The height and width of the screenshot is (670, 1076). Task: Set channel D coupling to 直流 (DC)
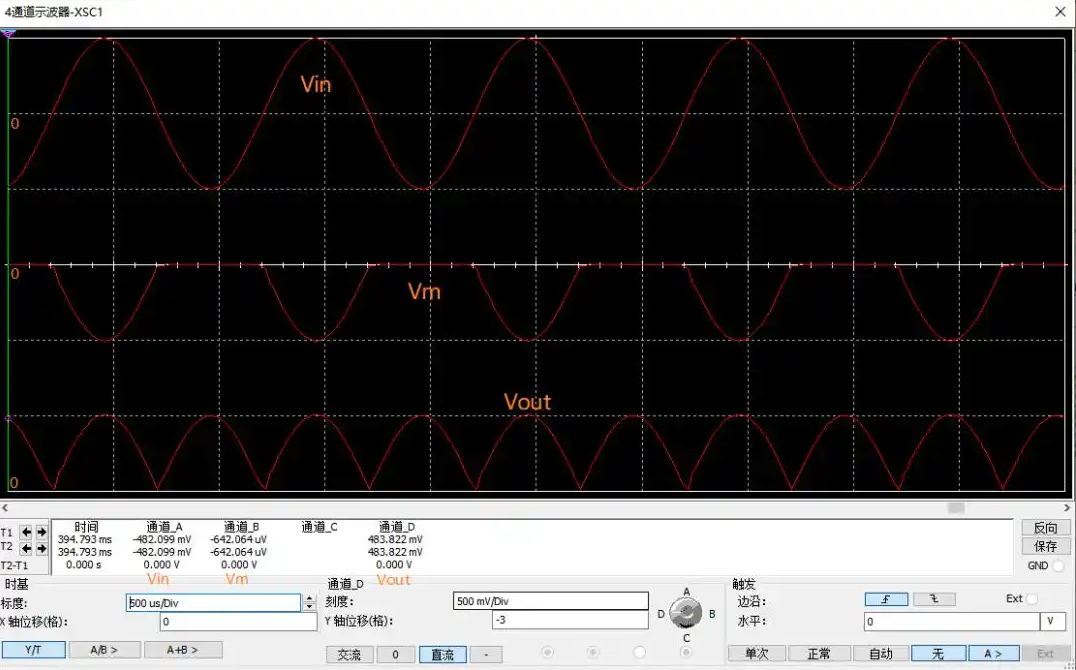[443, 655]
